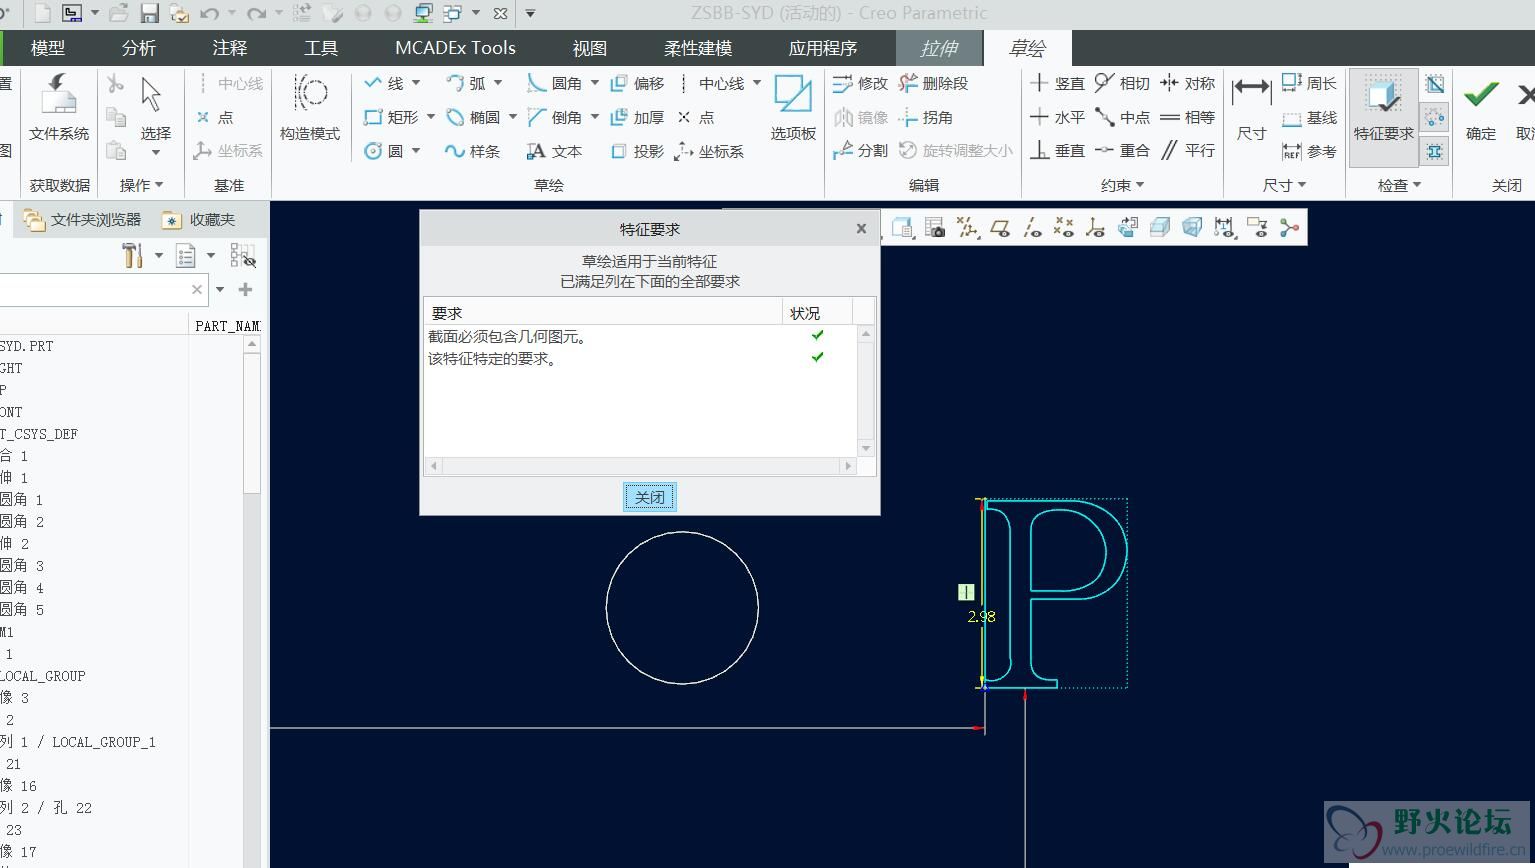
Task: Click the Reference (参考) dimension tool
Action: click(1309, 151)
